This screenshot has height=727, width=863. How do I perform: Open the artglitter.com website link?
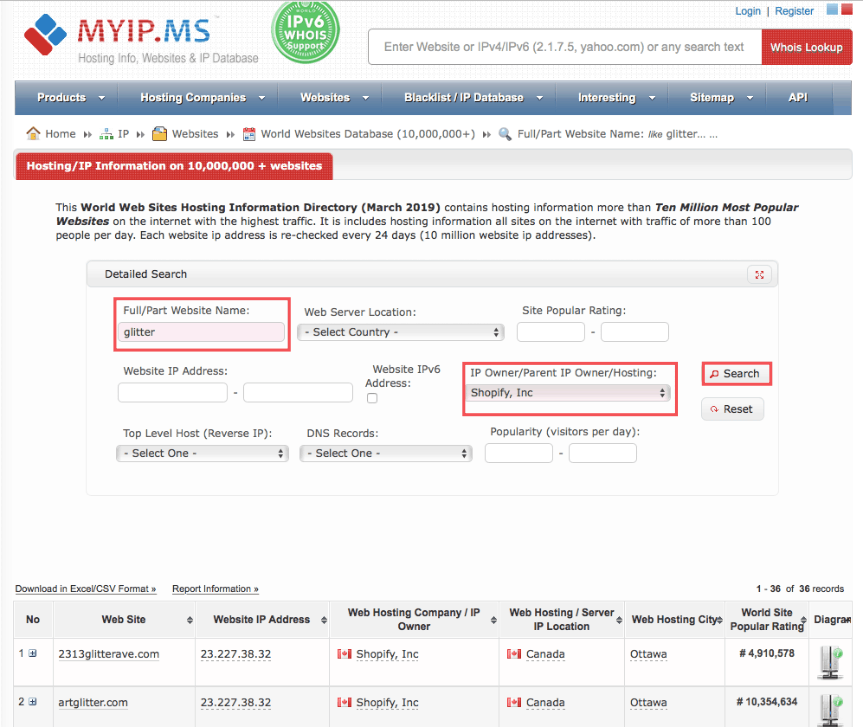click(x=91, y=702)
